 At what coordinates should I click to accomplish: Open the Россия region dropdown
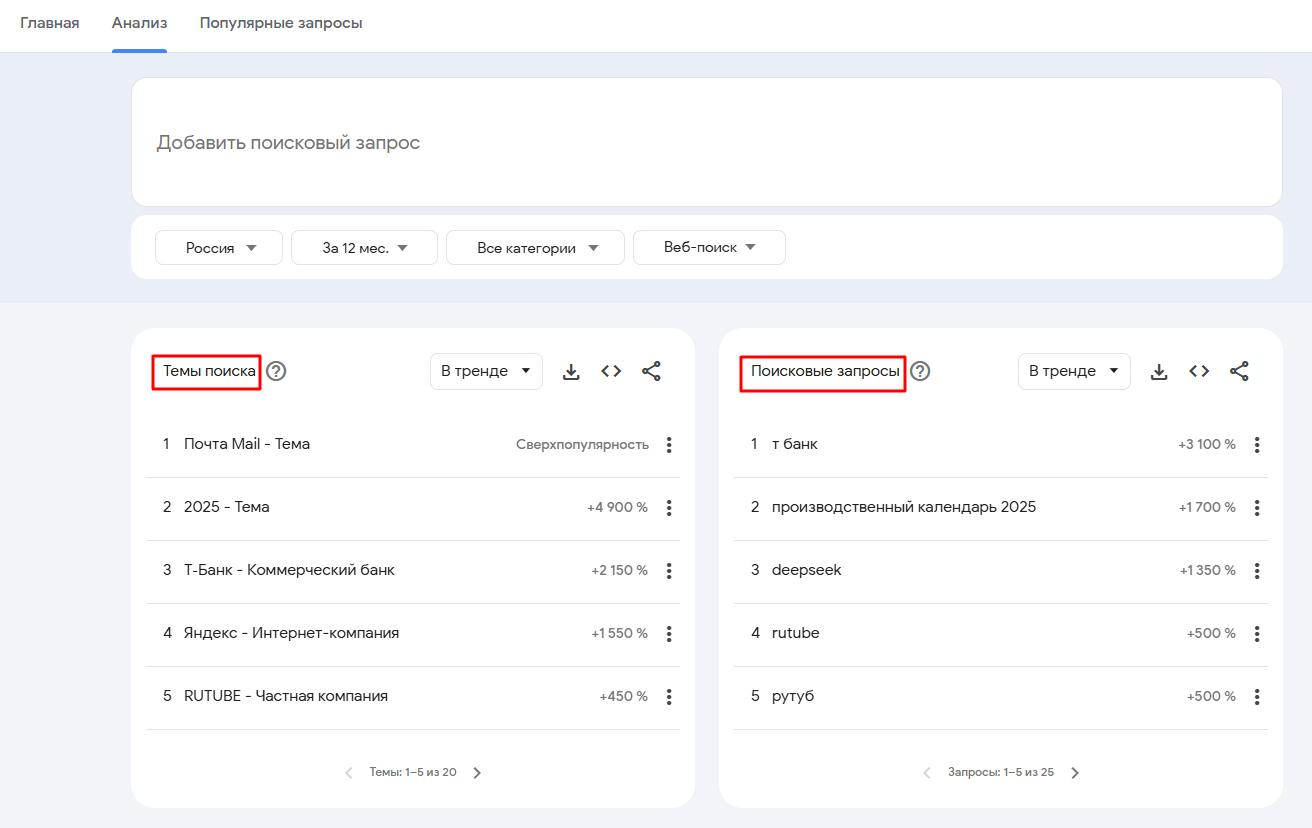[219, 248]
